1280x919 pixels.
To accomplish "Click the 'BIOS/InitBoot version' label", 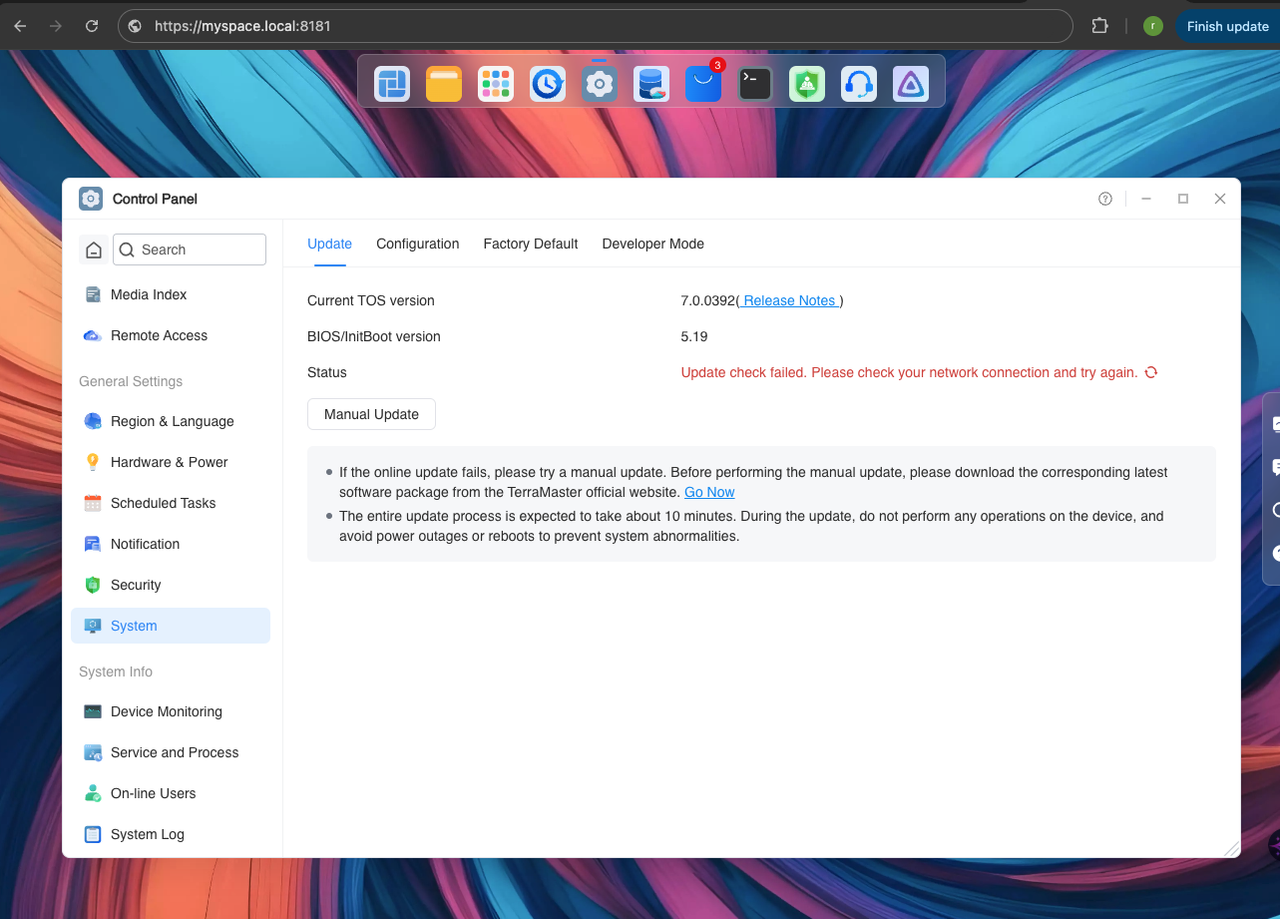I will tap(374, 336).
